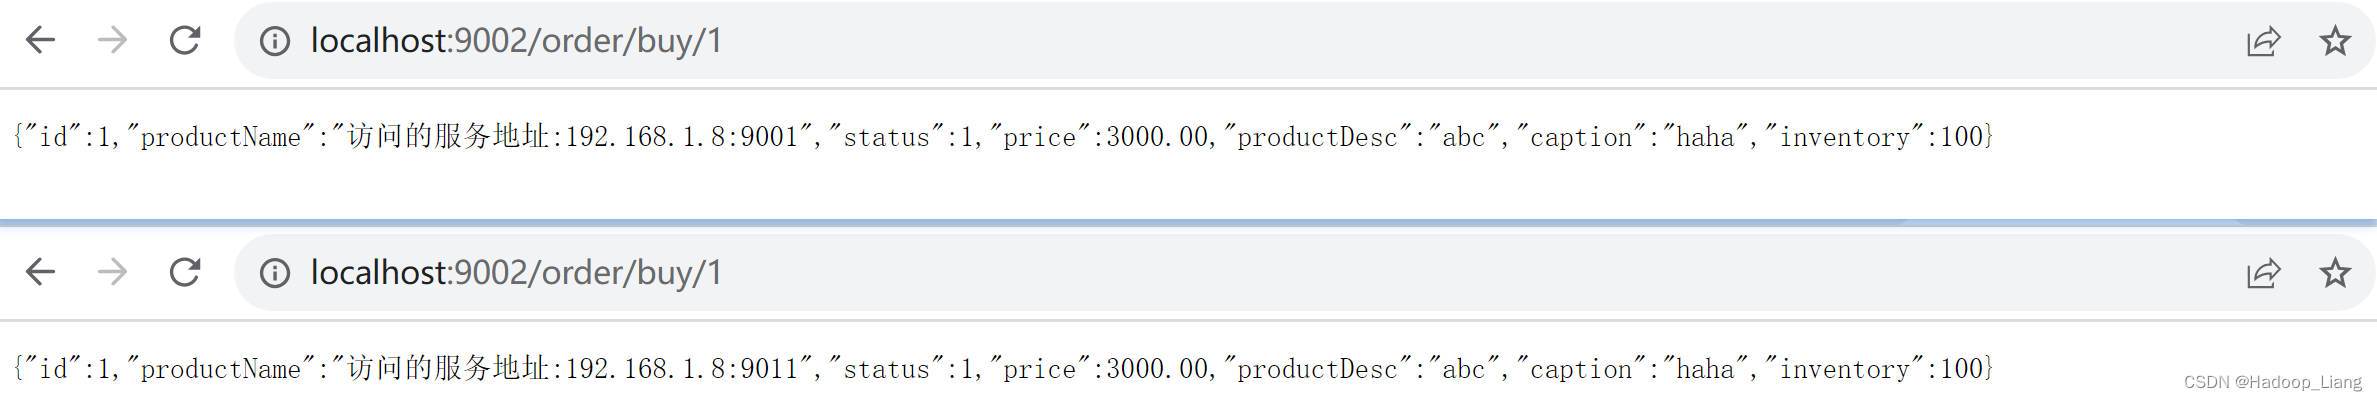The height and width of the screenshot is (401, 2377).
Task: Click back arrow in window showing port 9011
Action: click(40, 272)
